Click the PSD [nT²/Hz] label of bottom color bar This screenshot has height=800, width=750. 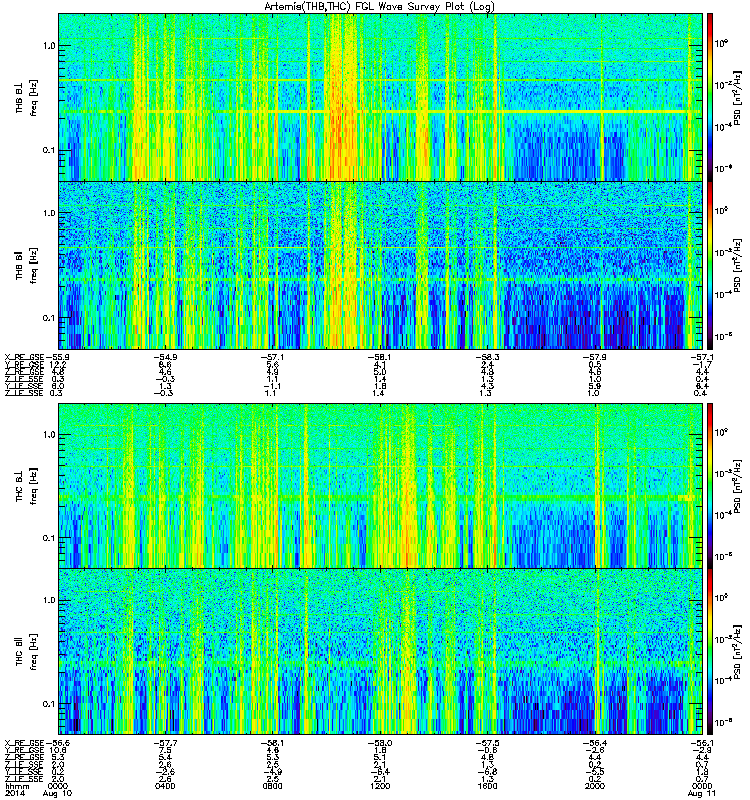(738, 652)
